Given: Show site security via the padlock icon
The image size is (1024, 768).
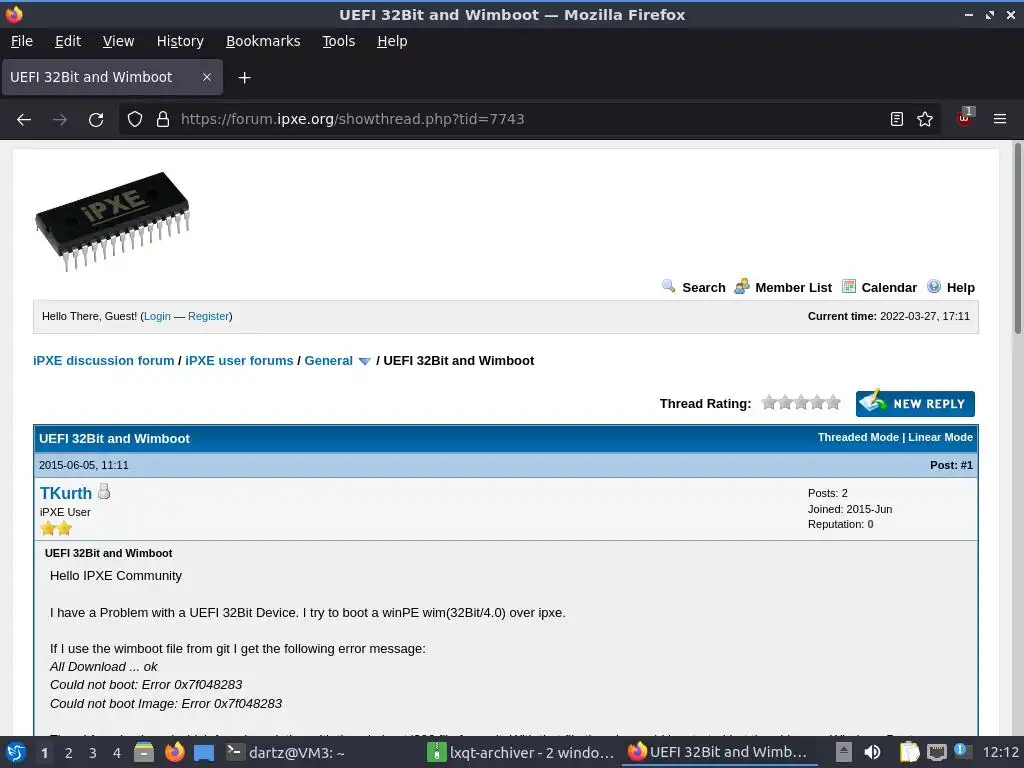Looking at the screenshot, I should click(x=163, y=119).
